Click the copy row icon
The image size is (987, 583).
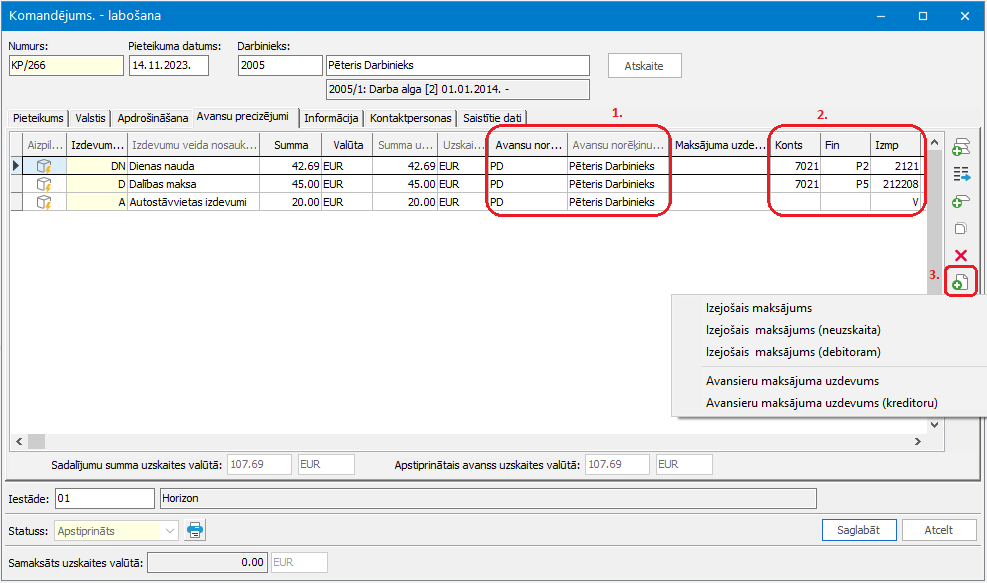pyautogui.click(x=961, y=229)
